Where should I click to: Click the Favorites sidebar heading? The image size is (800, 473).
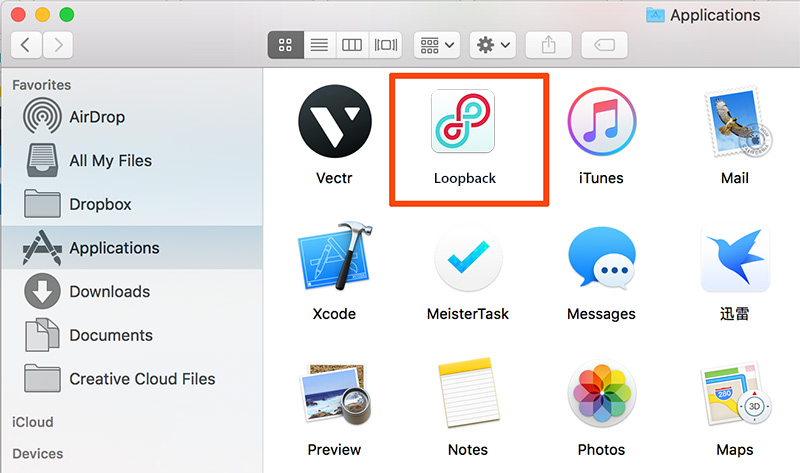pos(42,85)
